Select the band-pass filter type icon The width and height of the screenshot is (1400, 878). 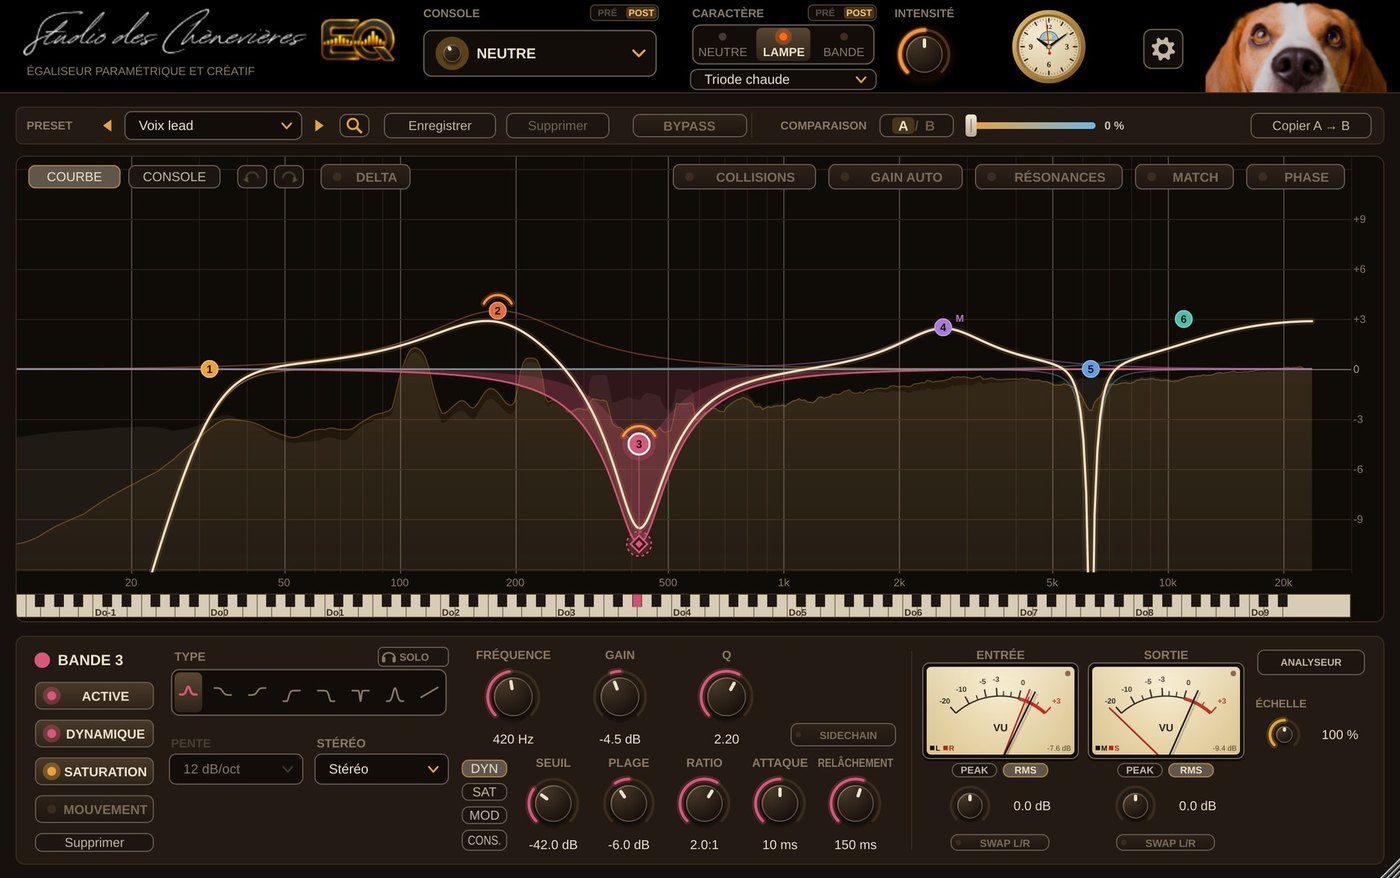click(395, 693)
